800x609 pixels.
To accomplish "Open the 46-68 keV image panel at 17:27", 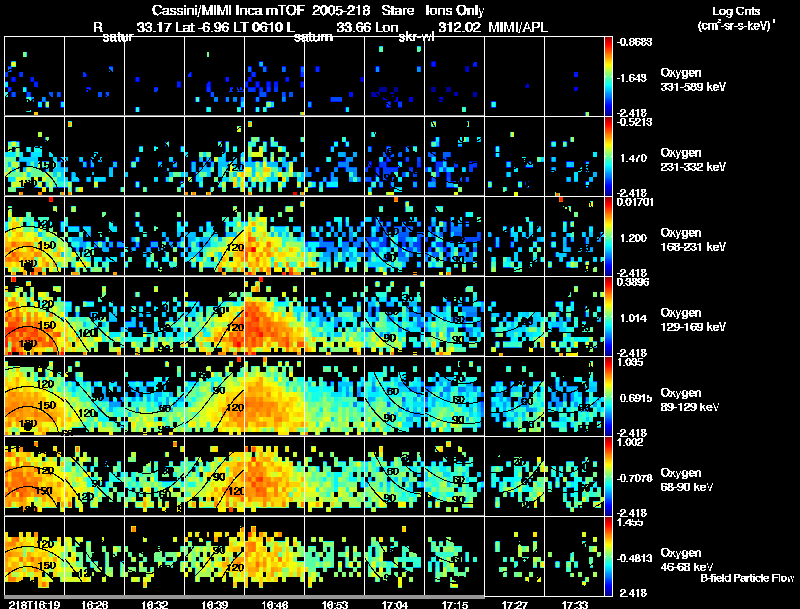I will (x=514, y=556).
